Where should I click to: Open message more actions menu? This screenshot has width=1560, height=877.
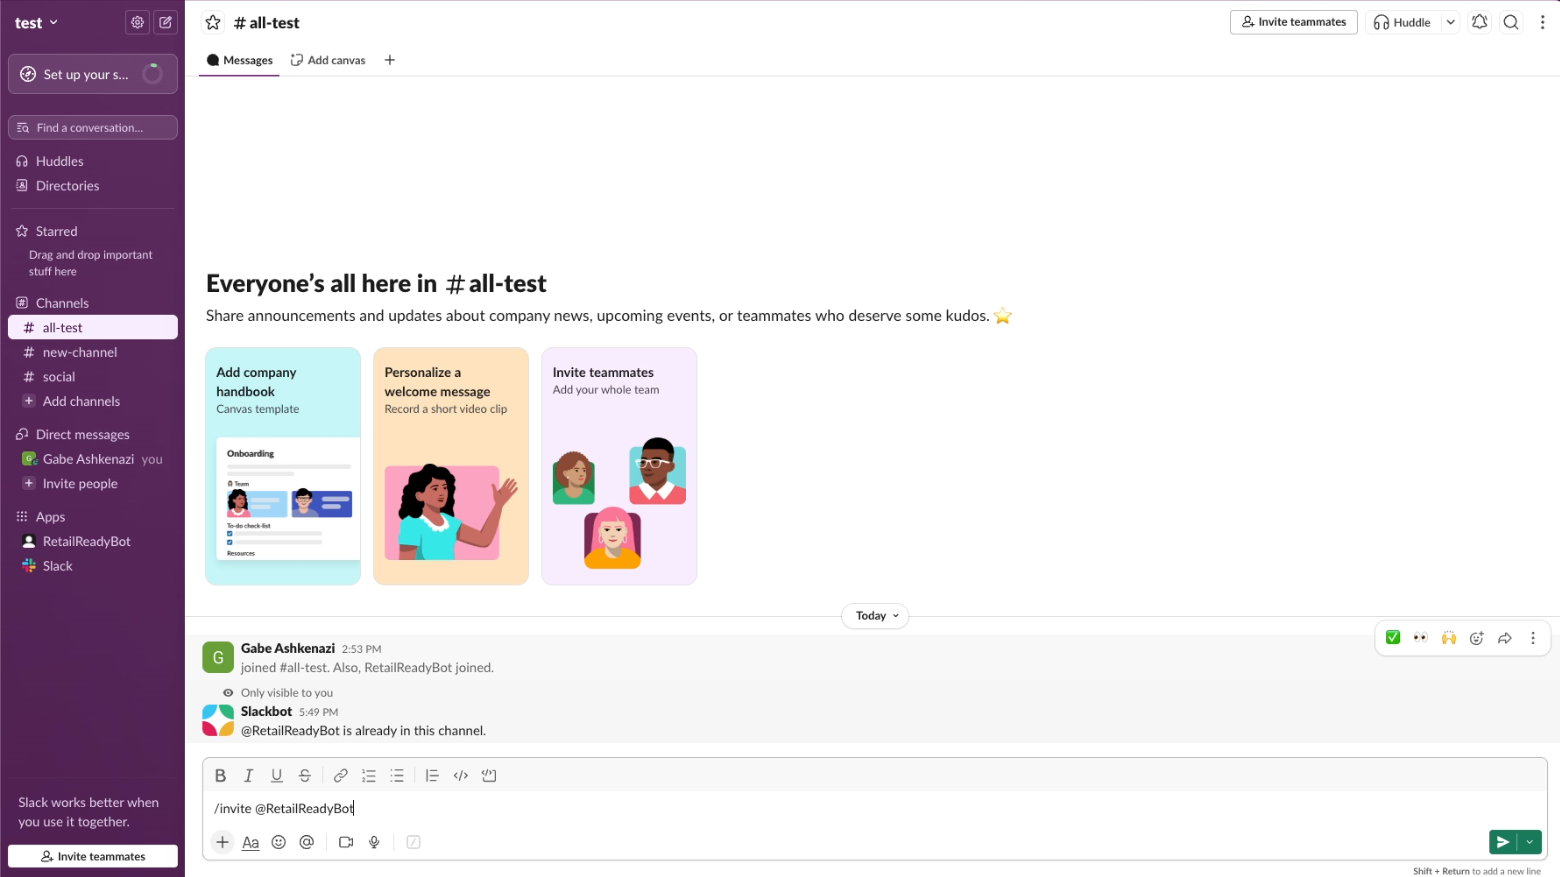coord(1533,638)
